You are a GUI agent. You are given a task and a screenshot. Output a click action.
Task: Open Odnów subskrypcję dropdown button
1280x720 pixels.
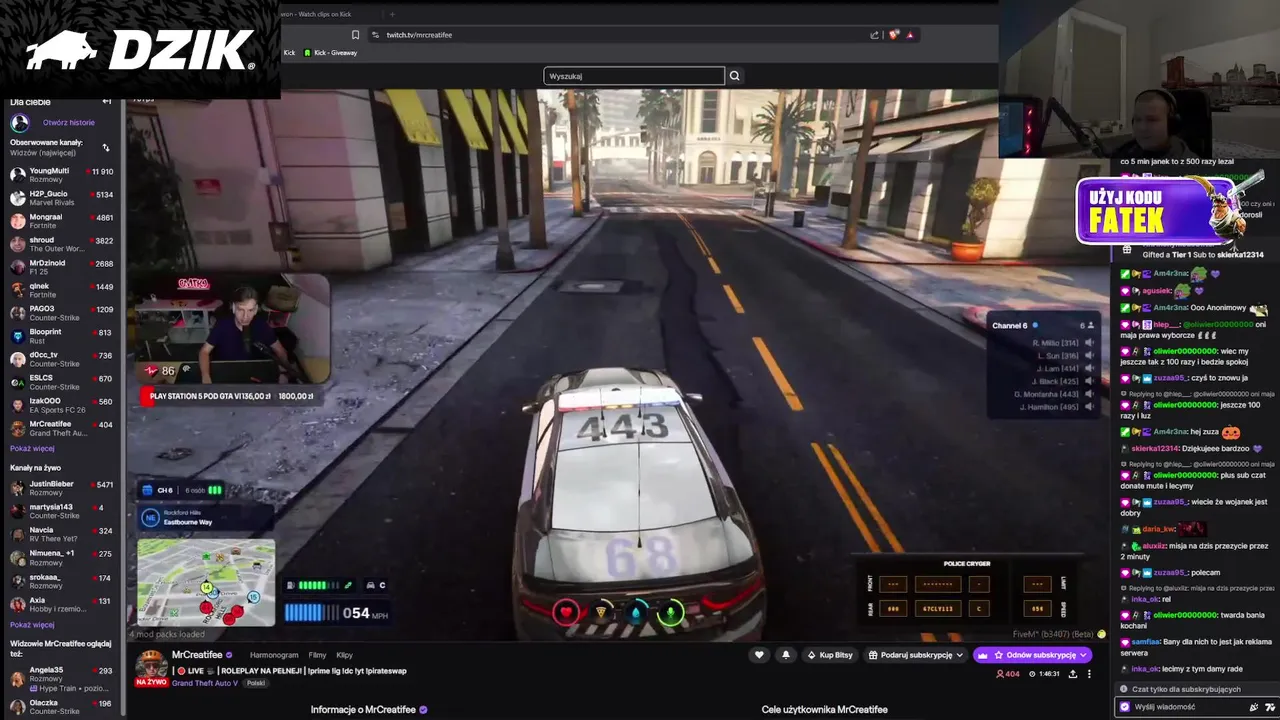coord(1032,655)
